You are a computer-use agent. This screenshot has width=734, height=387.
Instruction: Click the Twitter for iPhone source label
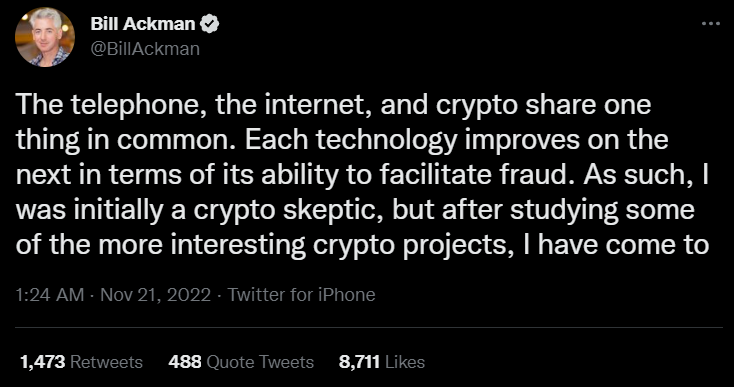point(301,295)
